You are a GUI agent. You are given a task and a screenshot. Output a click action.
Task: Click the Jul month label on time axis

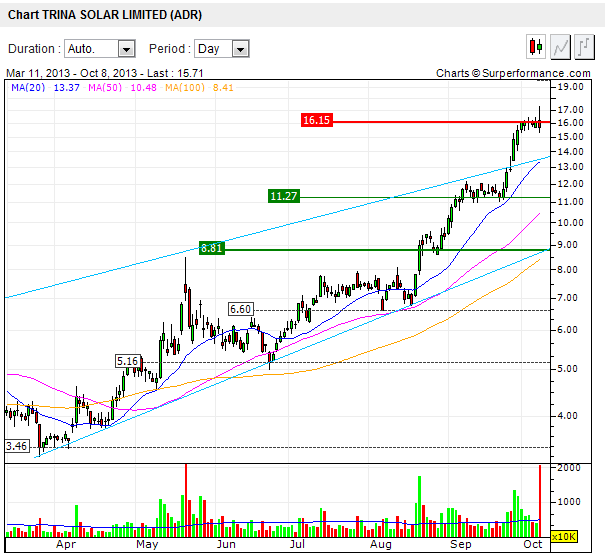[297, 544]
